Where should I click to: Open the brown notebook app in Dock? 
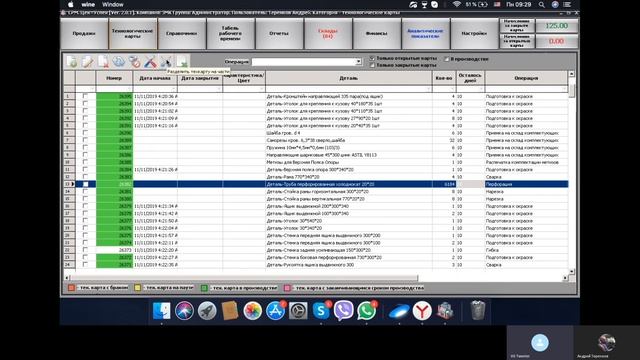point(230,311)
